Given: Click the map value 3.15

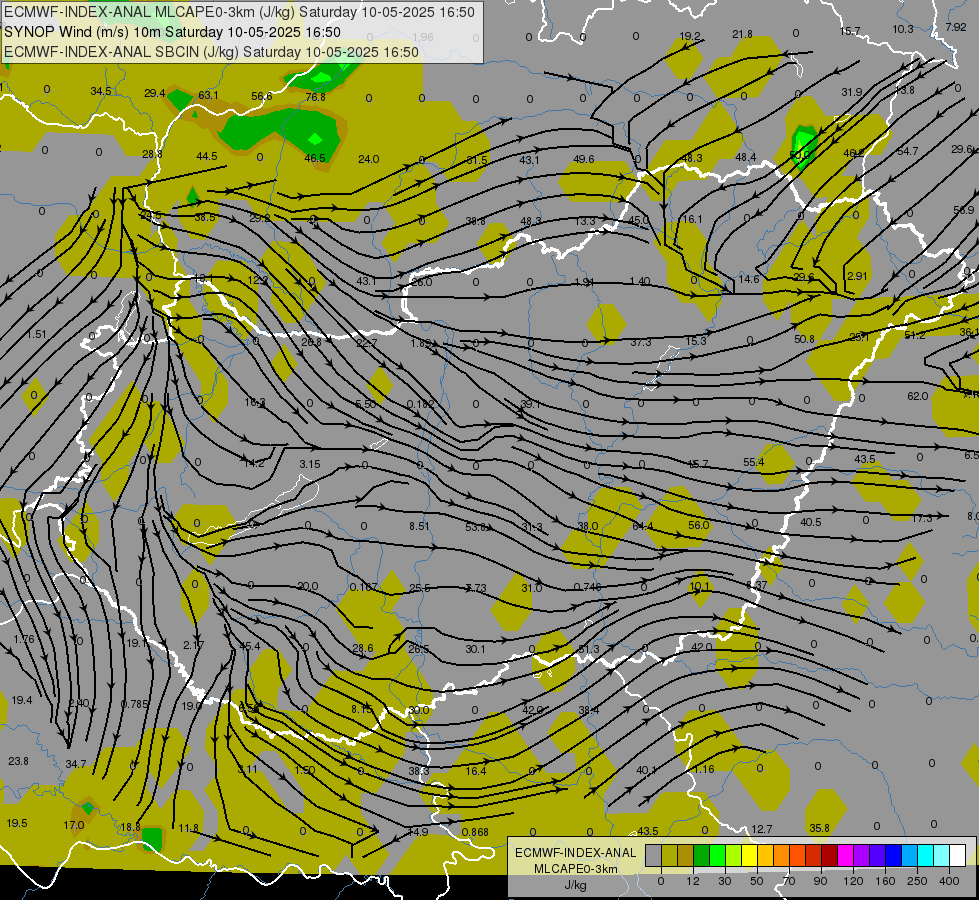Looking at the screenshot, I should point(309,464).
